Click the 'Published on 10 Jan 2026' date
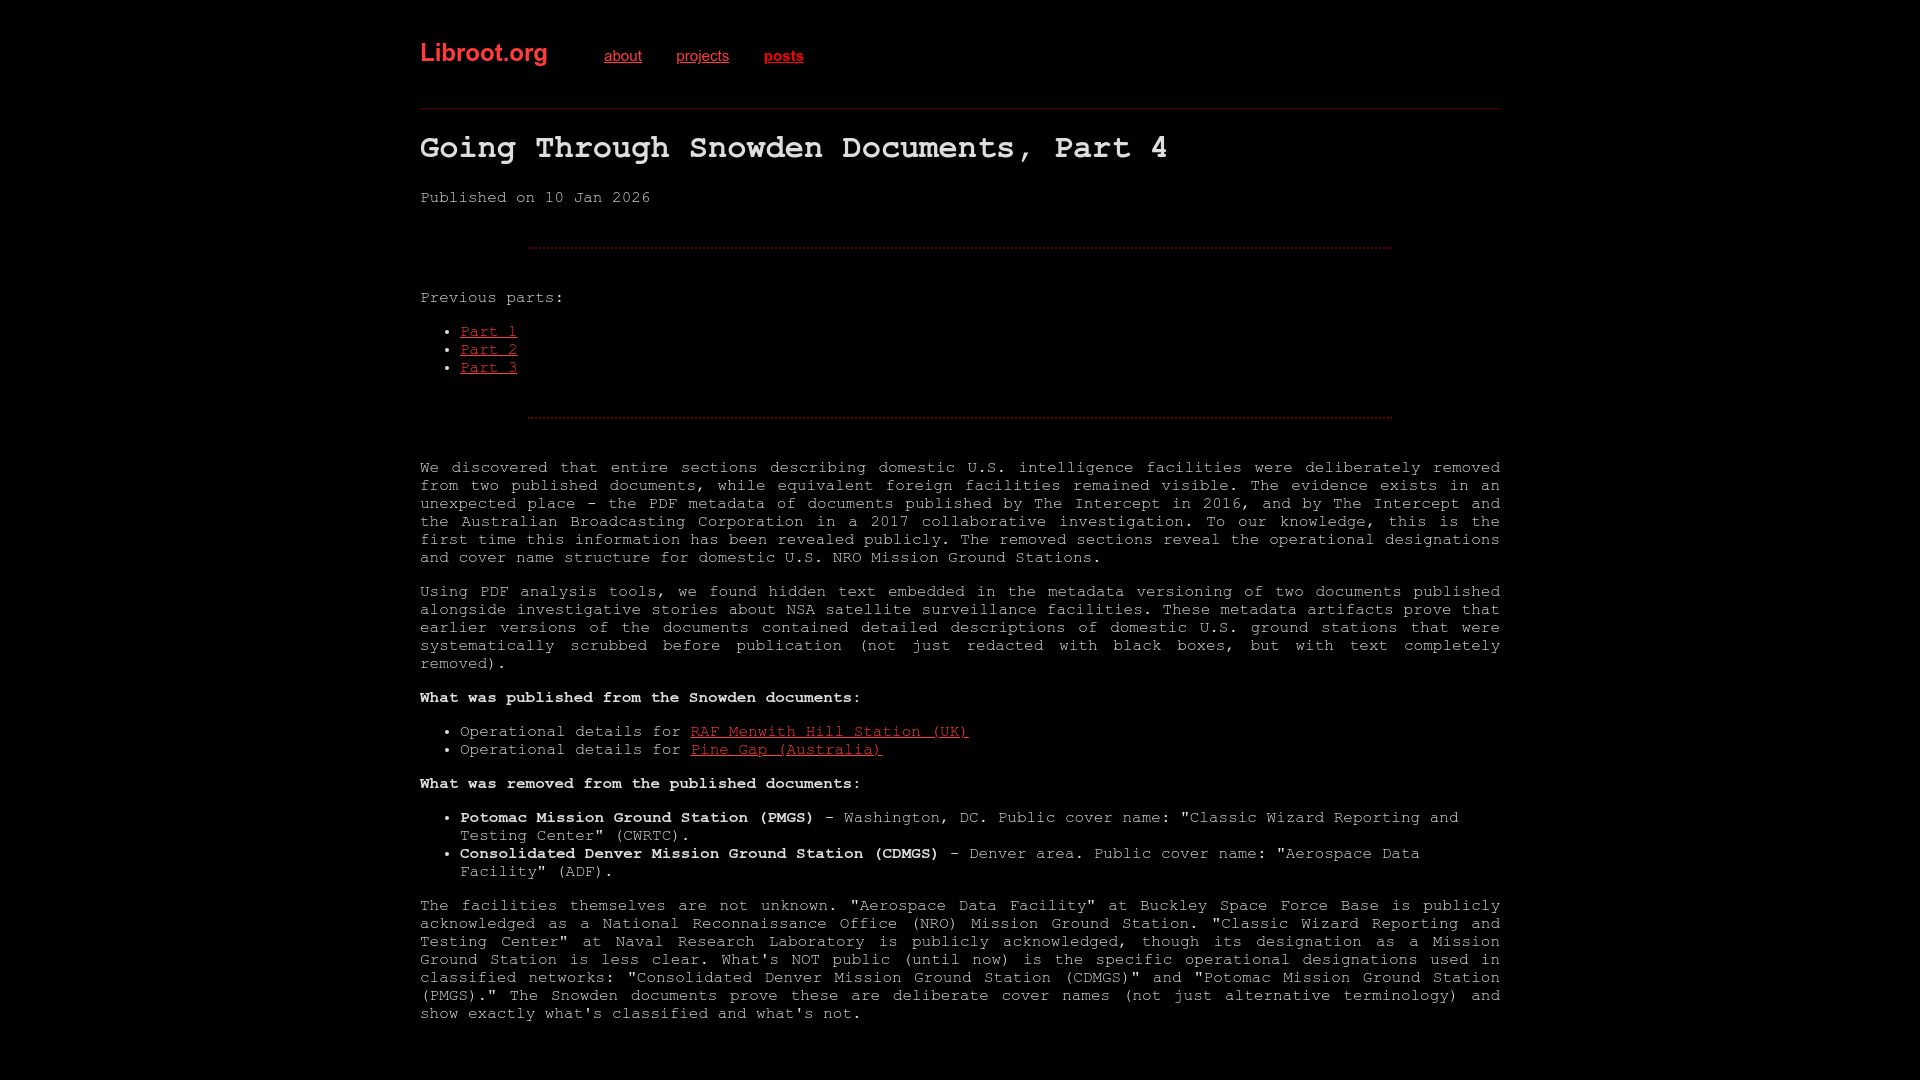Viewport: 1920px width, 1080px height. (535, 198)
